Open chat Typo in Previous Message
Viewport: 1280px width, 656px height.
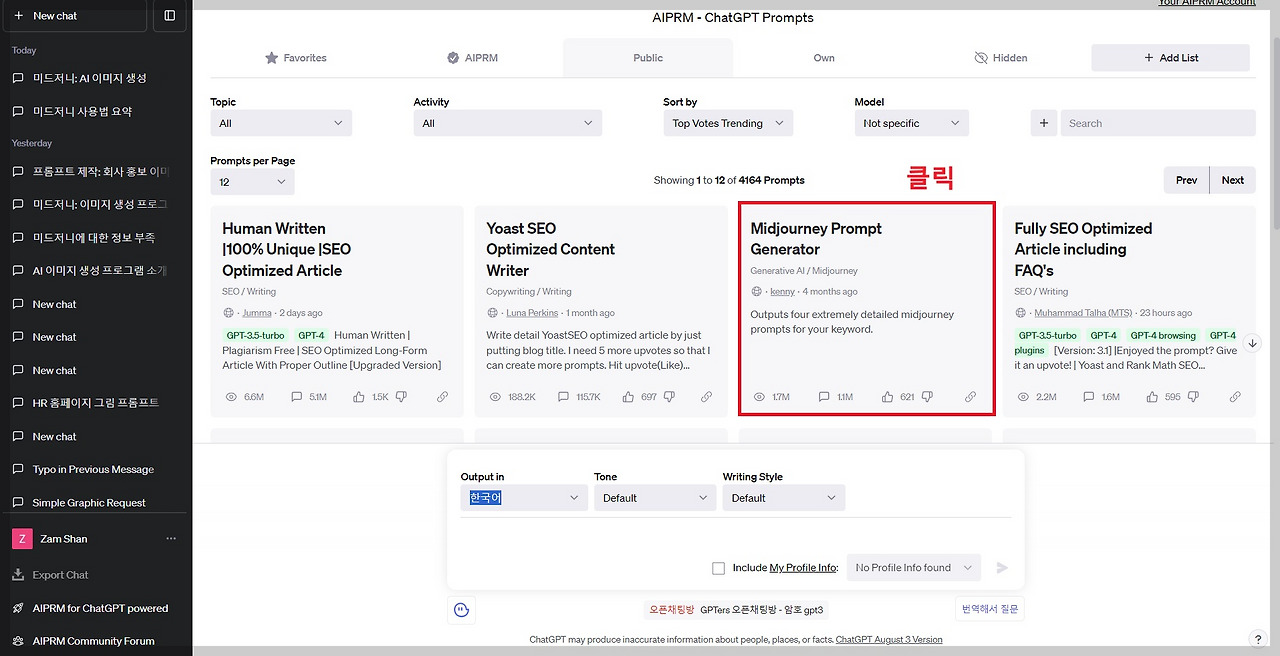[x=95, y=469]
